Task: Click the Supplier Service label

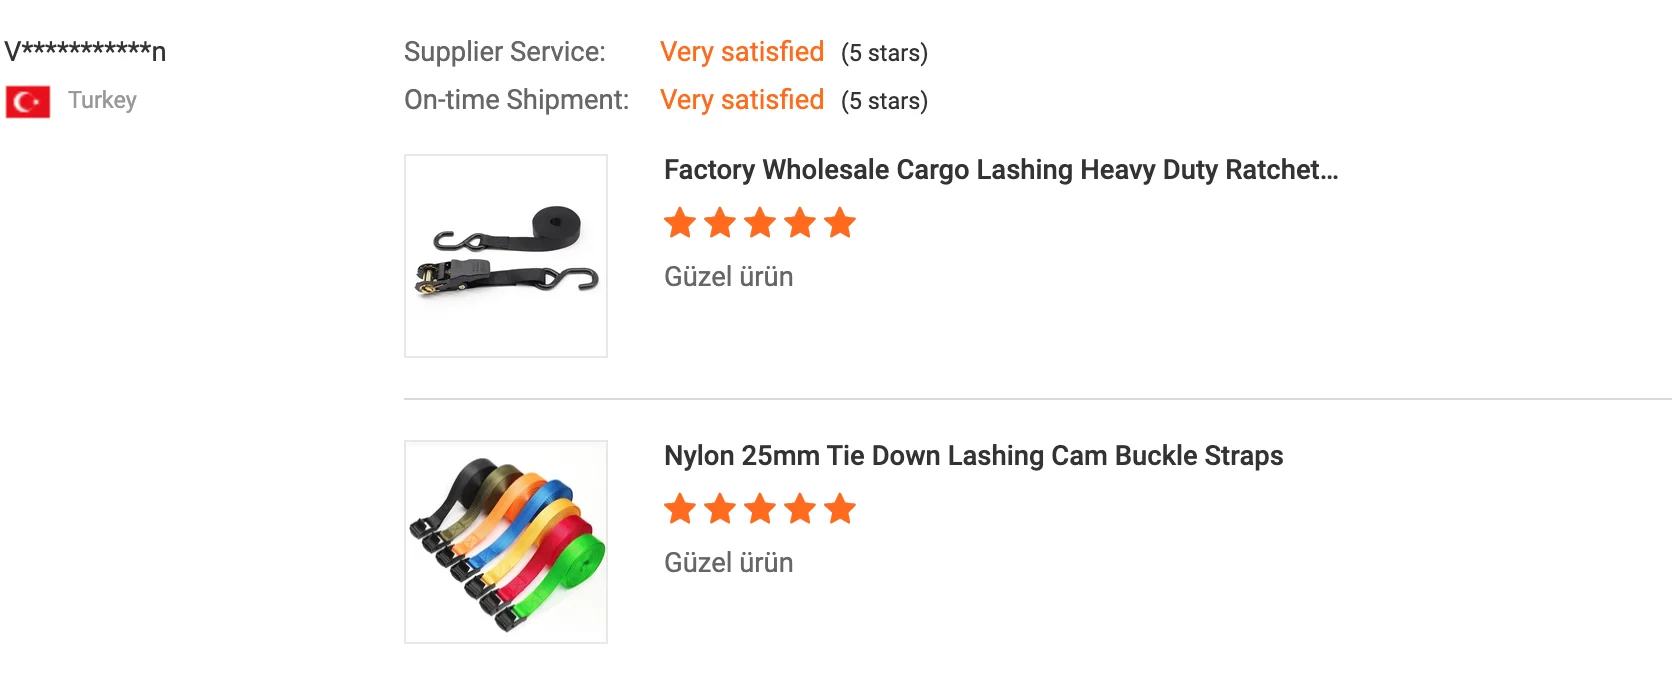Action: point(505,52)
